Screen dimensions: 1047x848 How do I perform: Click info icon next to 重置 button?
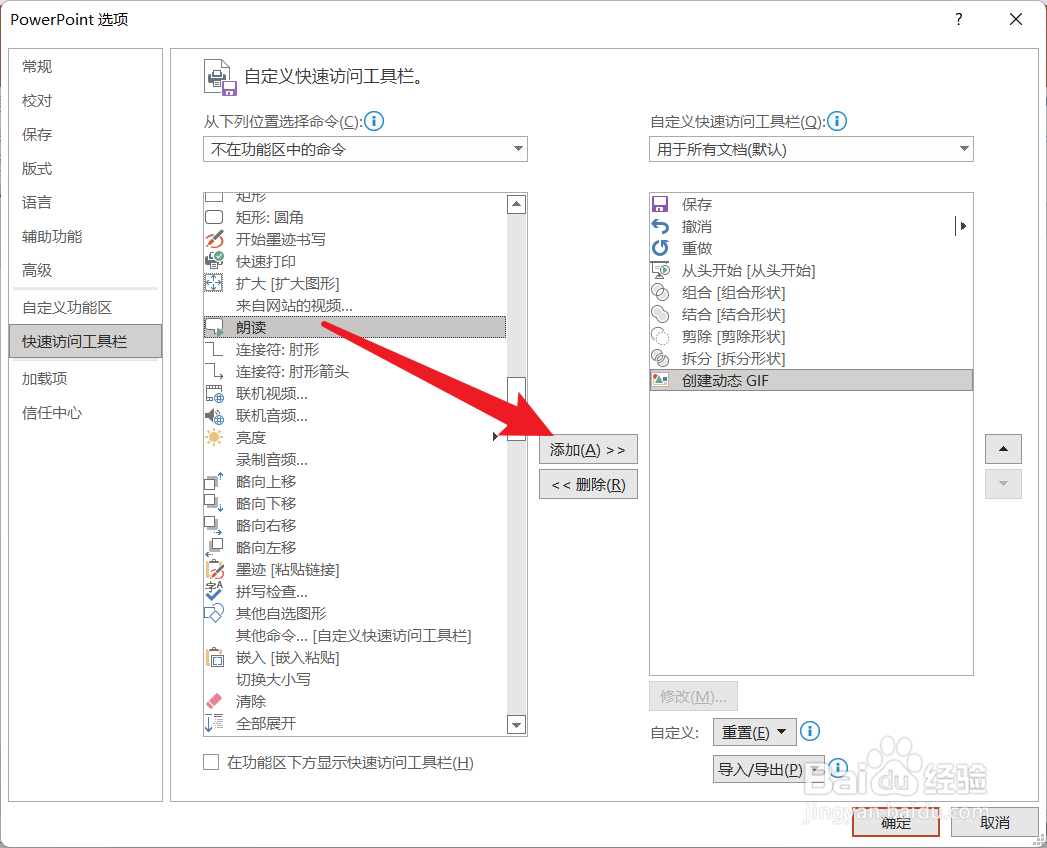pyautogui.click(x=810, y=731)
